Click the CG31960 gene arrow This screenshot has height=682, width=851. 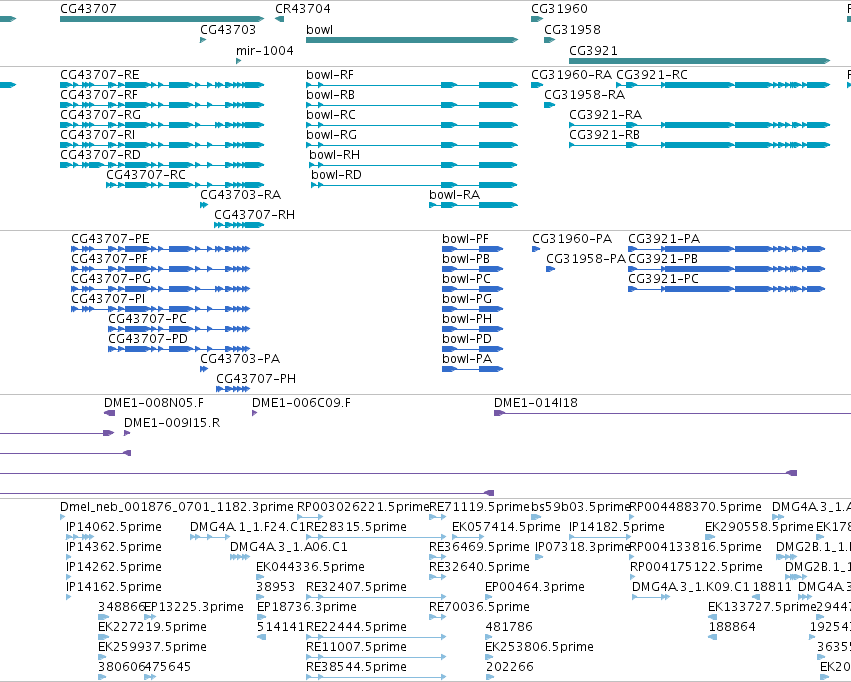point(537,19)
